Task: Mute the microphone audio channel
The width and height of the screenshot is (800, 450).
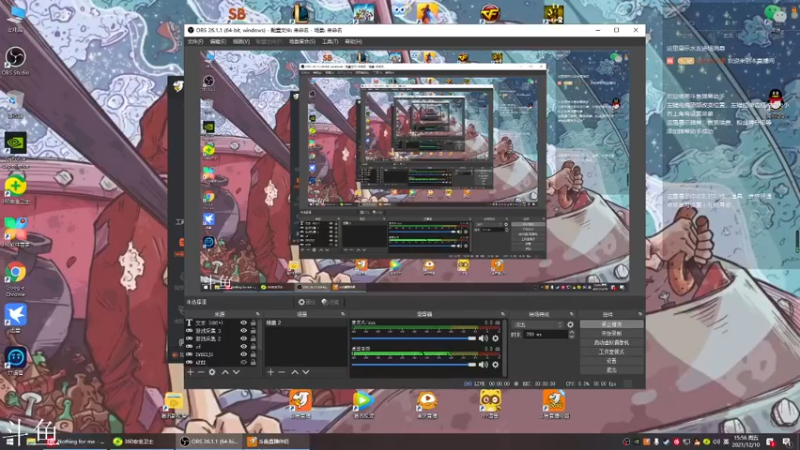Action: coord(483,338)
